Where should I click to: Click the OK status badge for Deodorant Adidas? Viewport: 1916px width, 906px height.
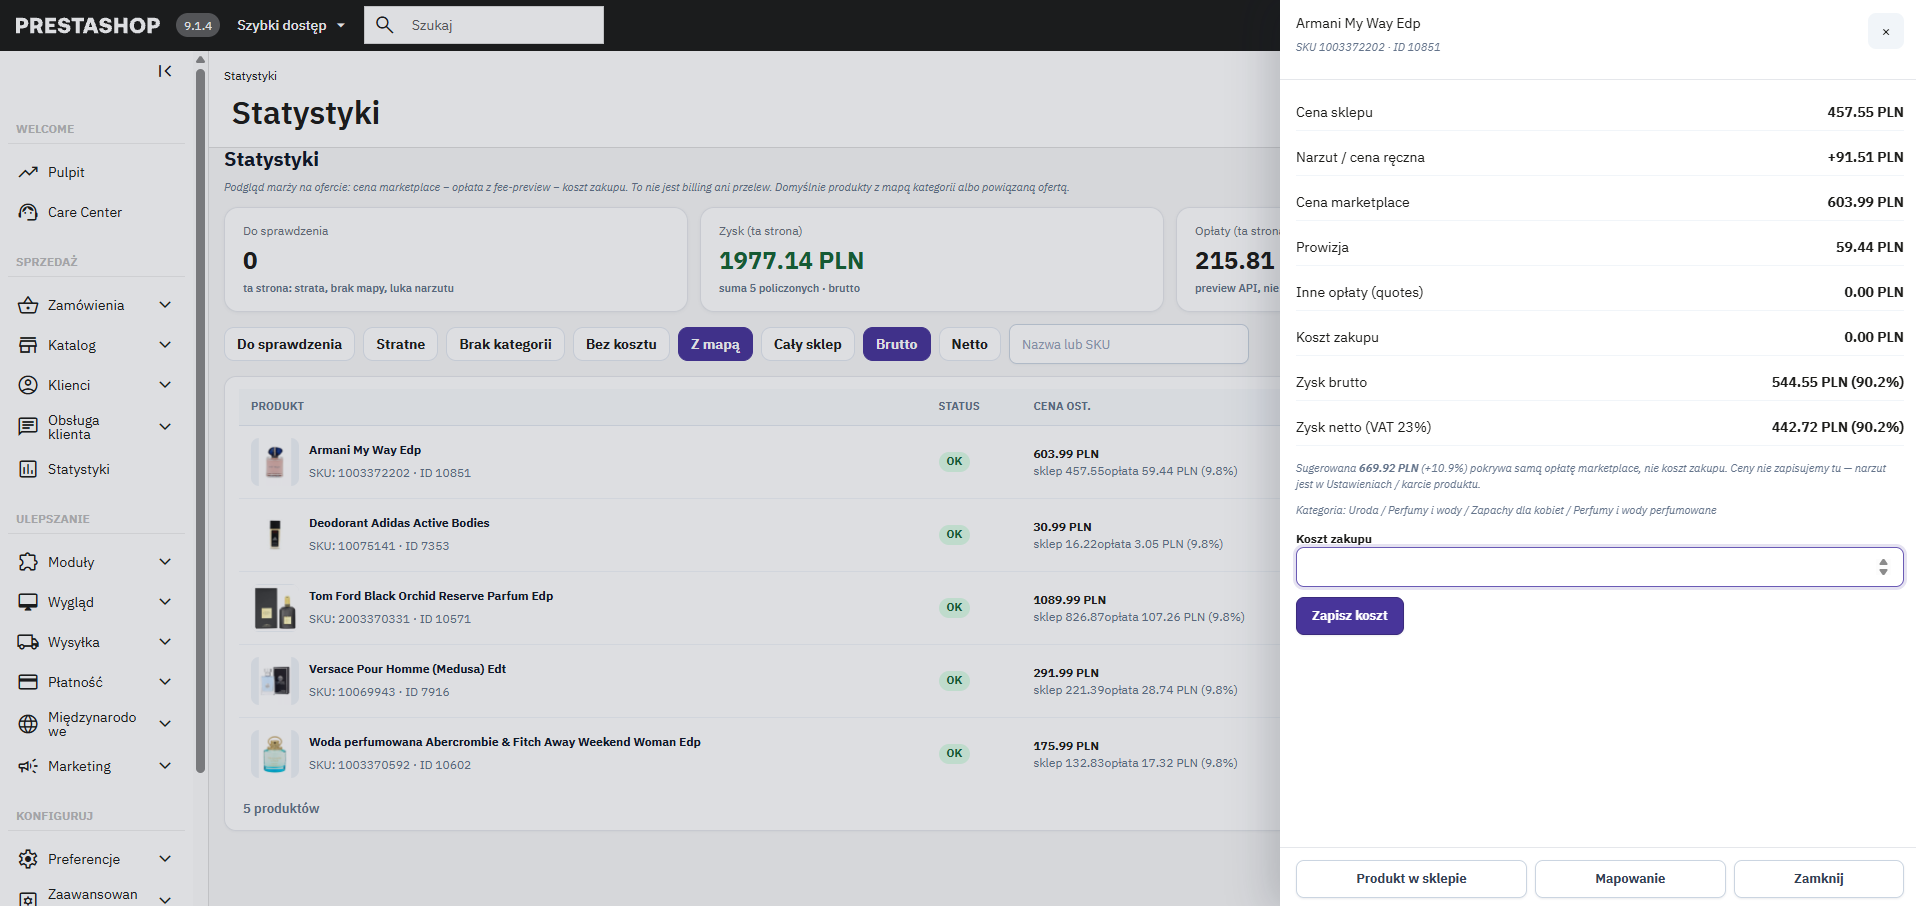click(954, 534)
